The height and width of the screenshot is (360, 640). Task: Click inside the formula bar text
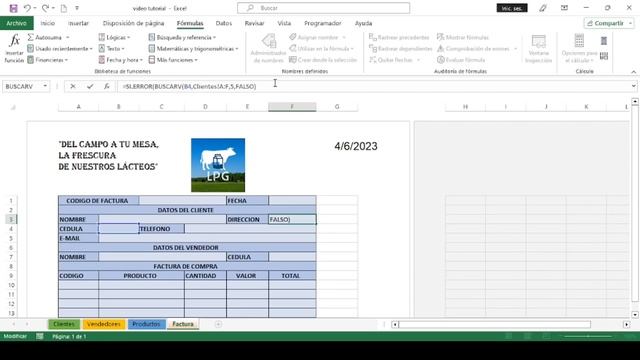[189, 86]
